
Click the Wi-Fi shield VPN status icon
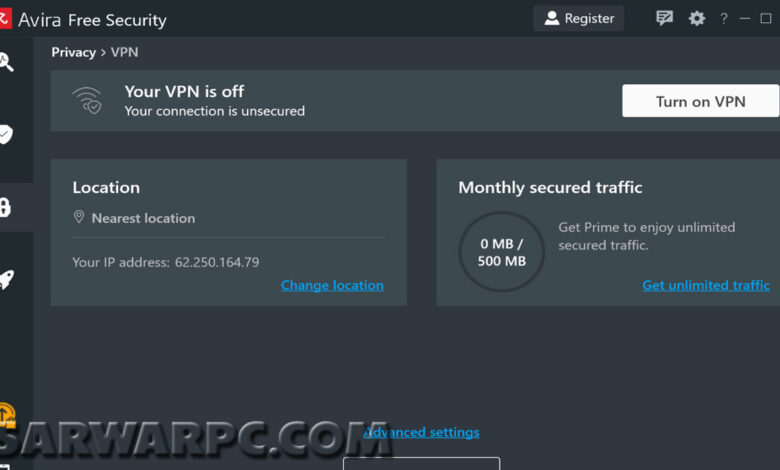click(87, 100)
